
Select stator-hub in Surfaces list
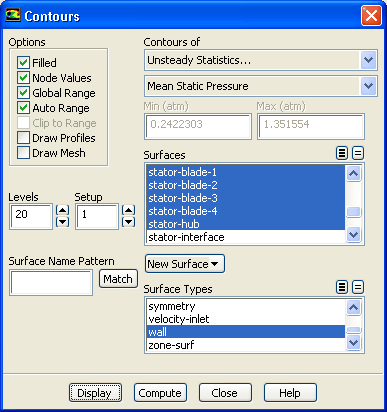tap(246, 224)
